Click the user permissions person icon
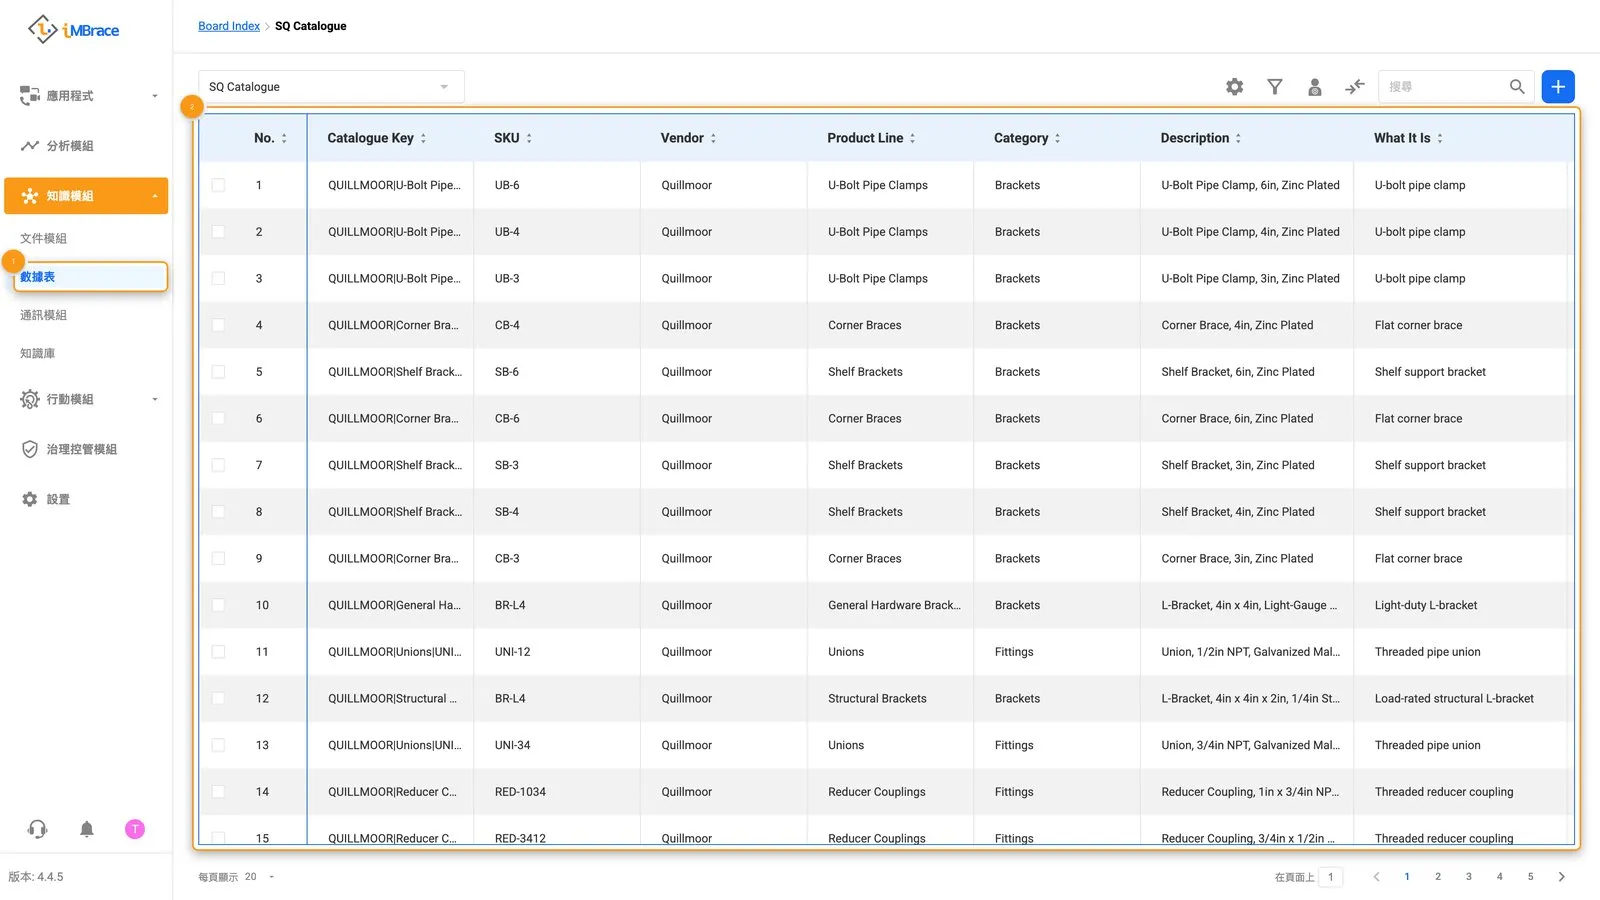The width and height of the screenshot is (1600, 900). click(x=1315, y=87)
